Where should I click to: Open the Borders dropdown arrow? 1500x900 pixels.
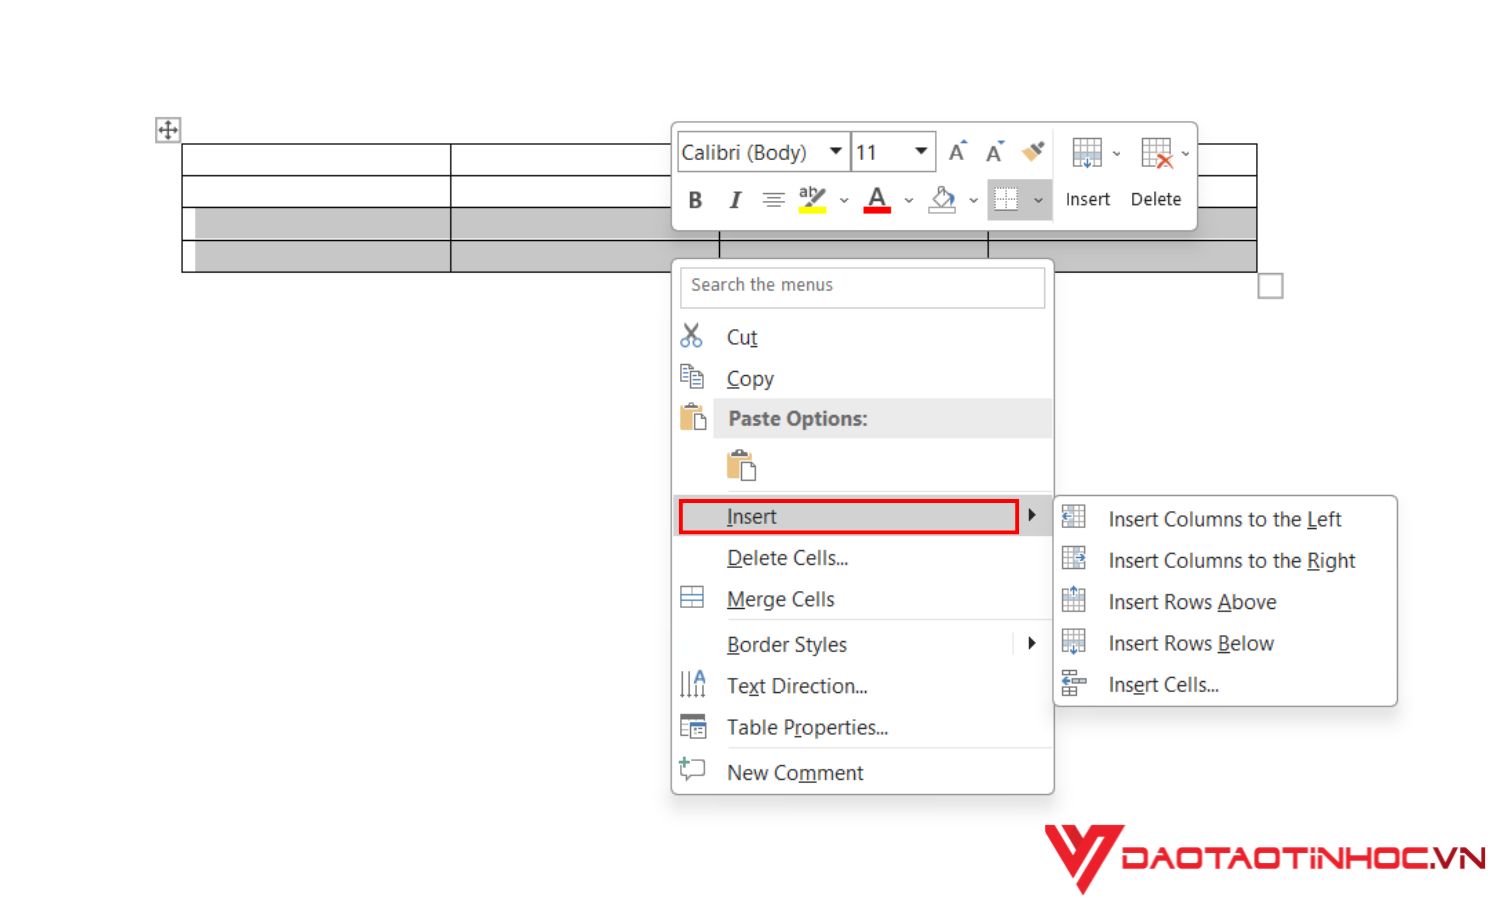(1038, 200)
